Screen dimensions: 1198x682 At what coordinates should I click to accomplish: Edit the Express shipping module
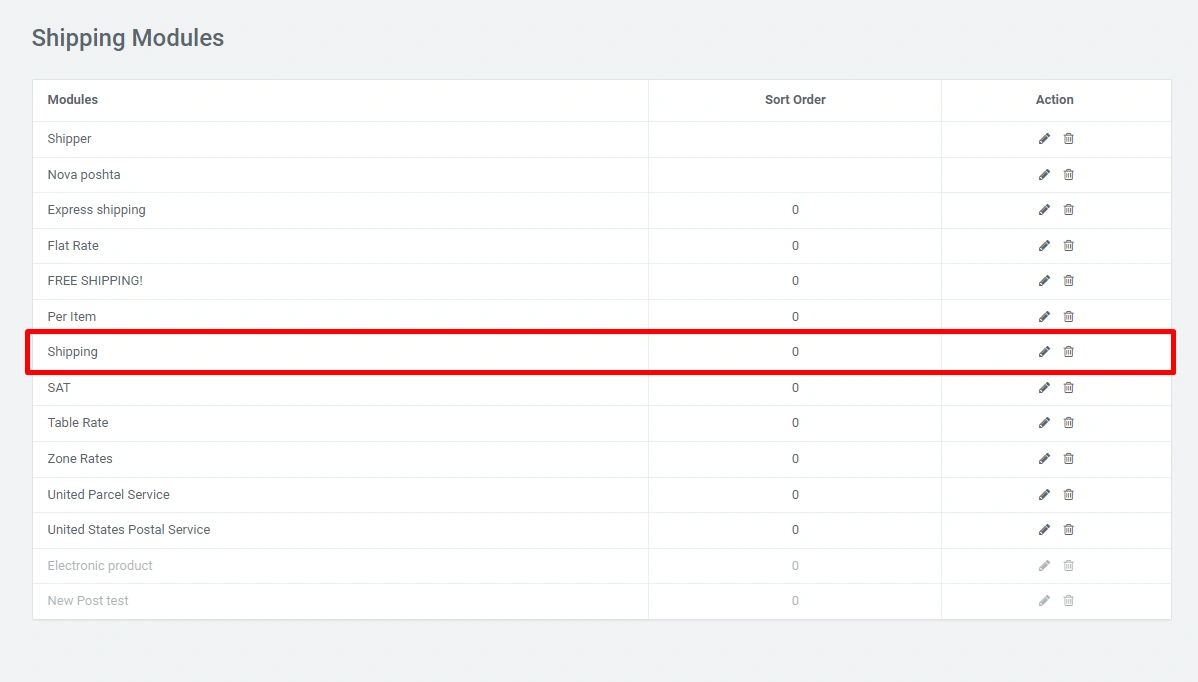(1044, 210)
